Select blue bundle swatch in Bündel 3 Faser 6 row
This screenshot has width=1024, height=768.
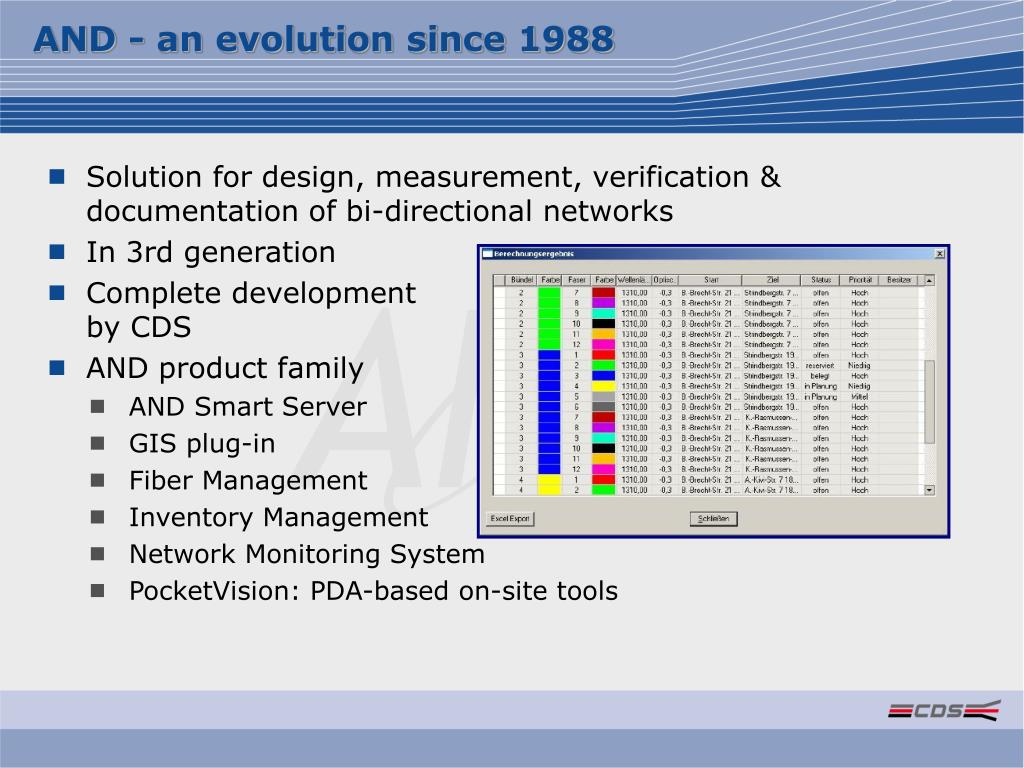pos(549,407)
